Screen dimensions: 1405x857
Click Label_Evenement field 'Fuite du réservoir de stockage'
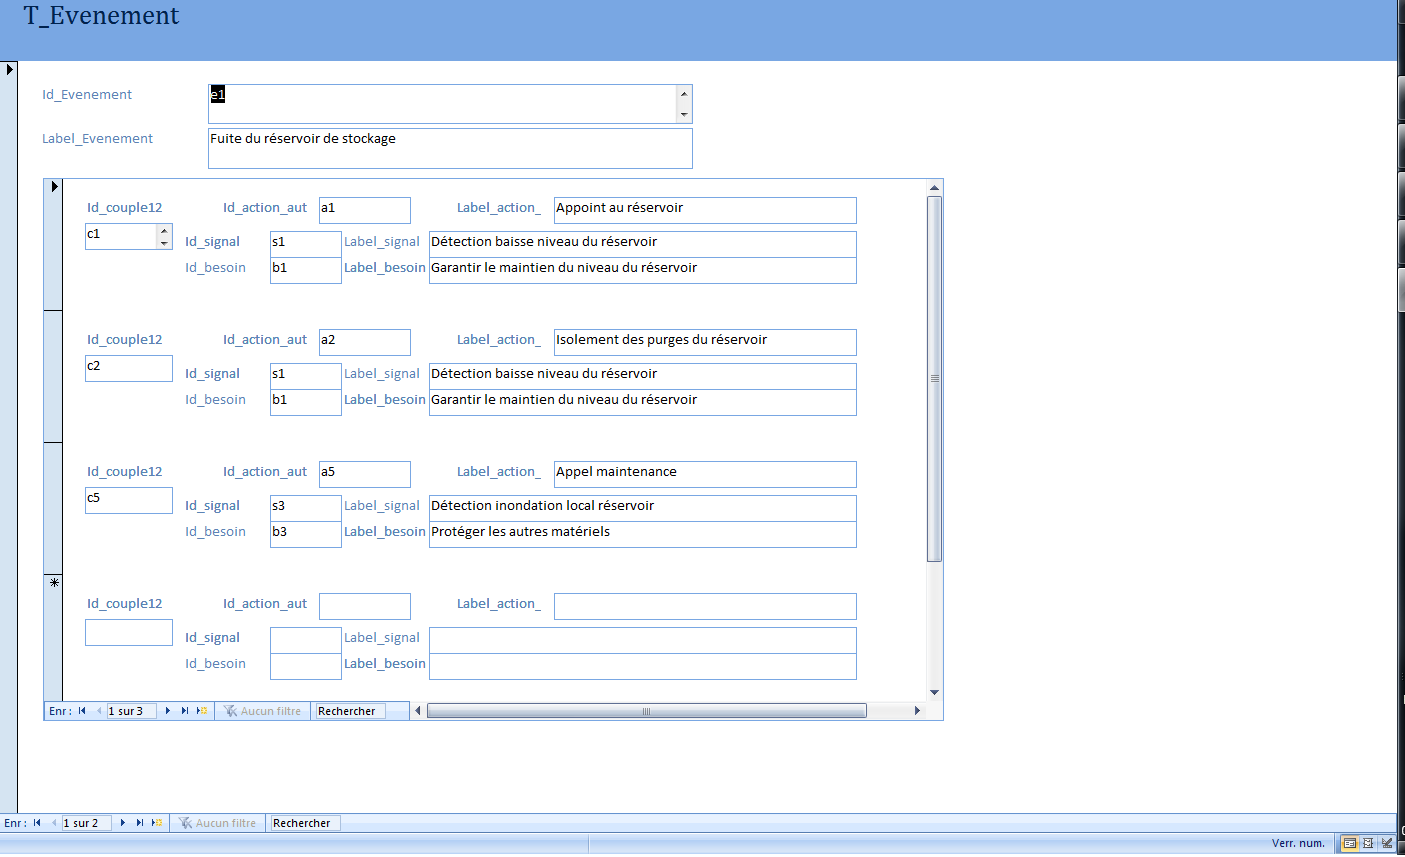point(450,148)
